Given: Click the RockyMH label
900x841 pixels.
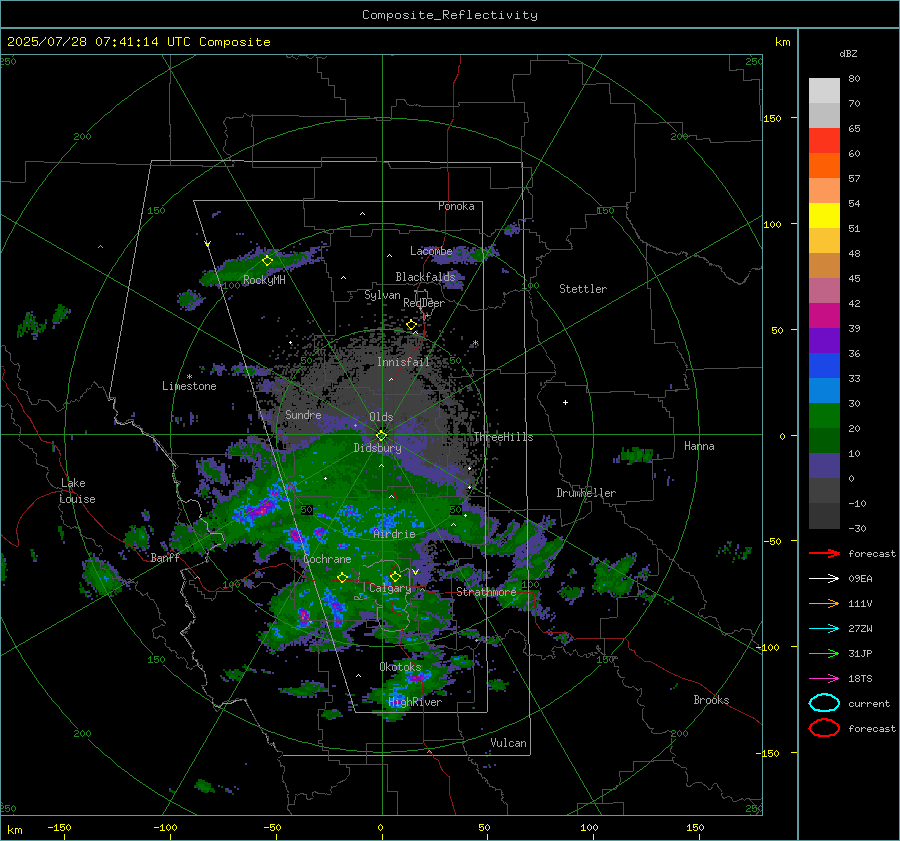Looking at the screenshot, I should [264, 280].
